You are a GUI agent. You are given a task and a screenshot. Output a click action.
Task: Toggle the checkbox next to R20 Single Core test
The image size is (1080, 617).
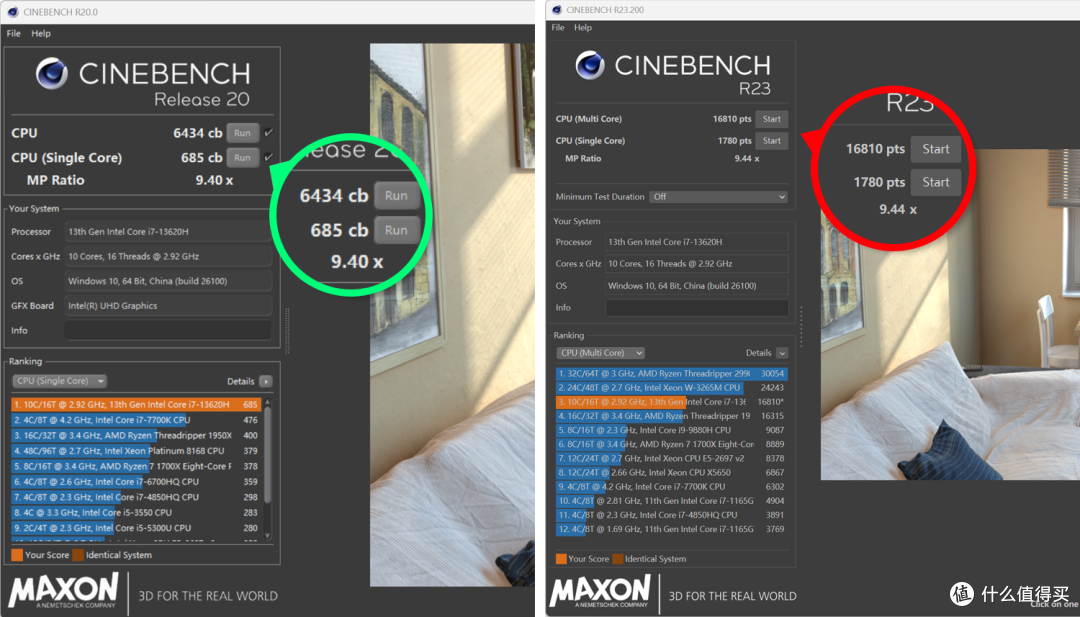point(269,157)
